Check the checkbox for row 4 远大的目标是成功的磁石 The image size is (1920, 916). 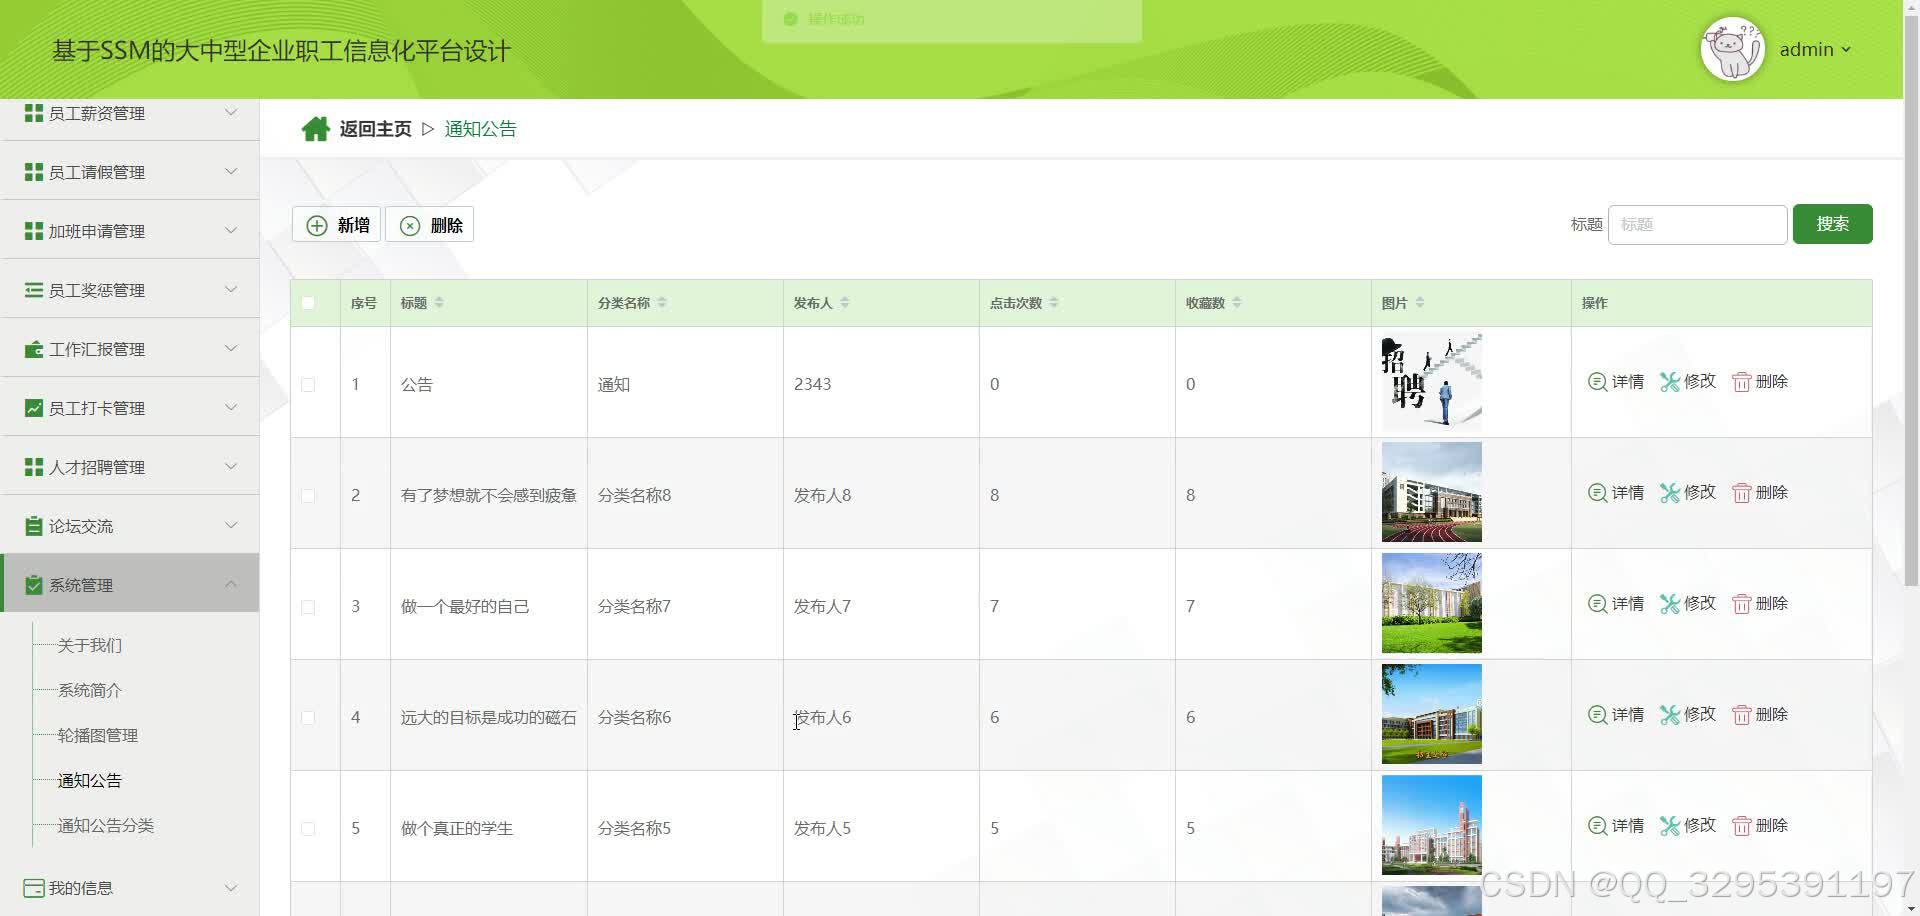(x=308, y=718)
